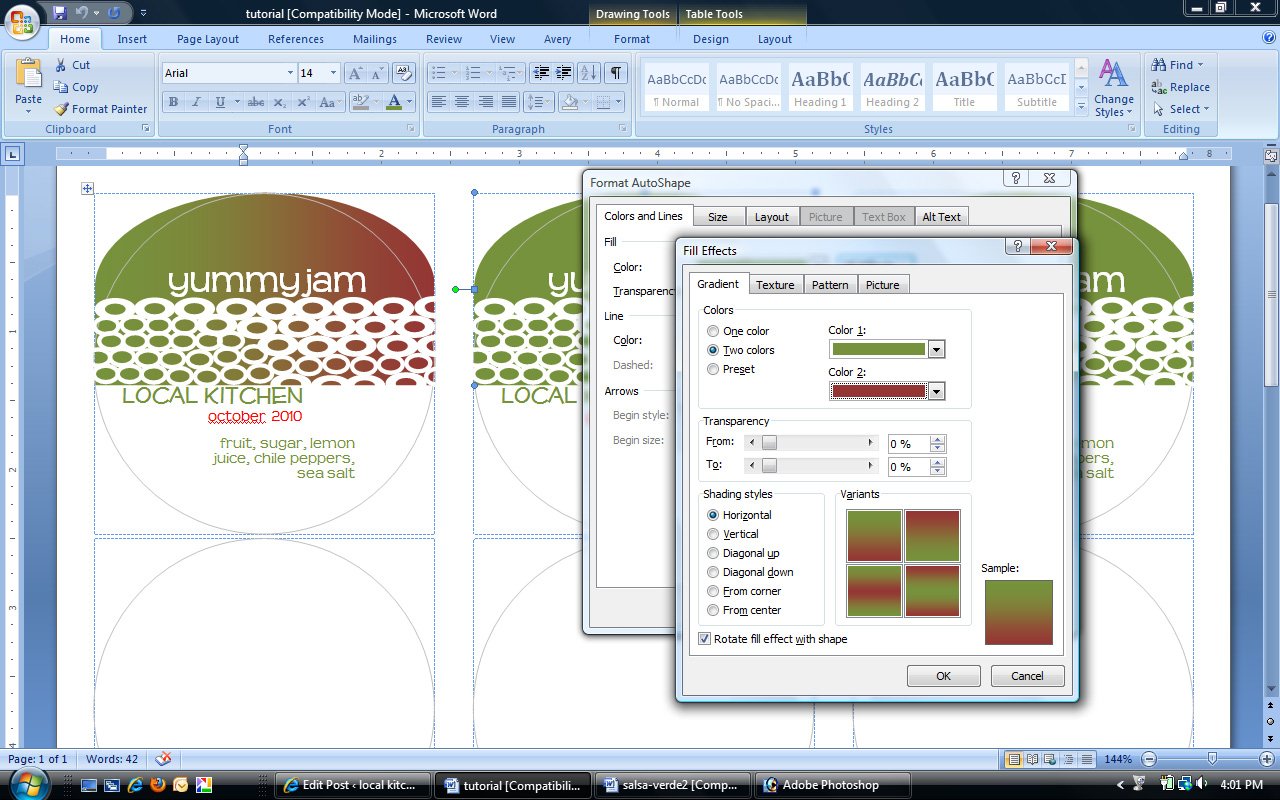The height and width of the screenshot is (800, 1280).
Task: Click the Italic formatting icon
Action: [x=196, y=102]
